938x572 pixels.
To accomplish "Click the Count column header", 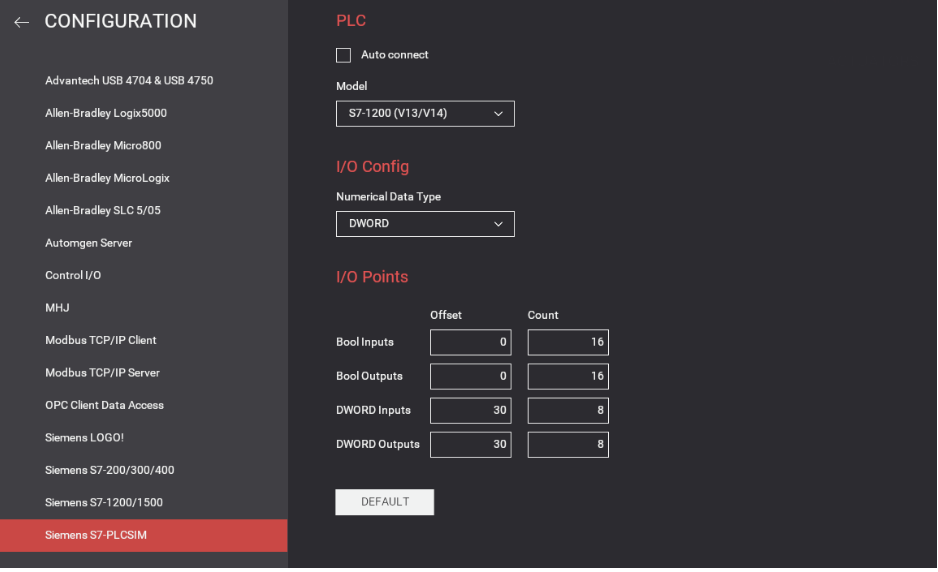I will tap(543, 315).
